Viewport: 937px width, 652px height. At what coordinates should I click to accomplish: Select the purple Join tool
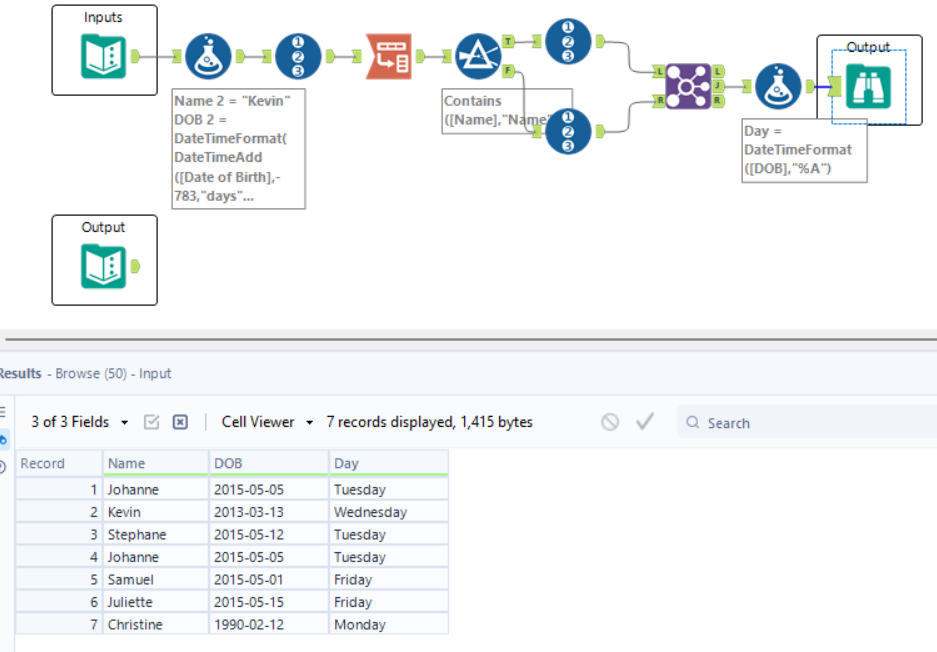(688, 87)
